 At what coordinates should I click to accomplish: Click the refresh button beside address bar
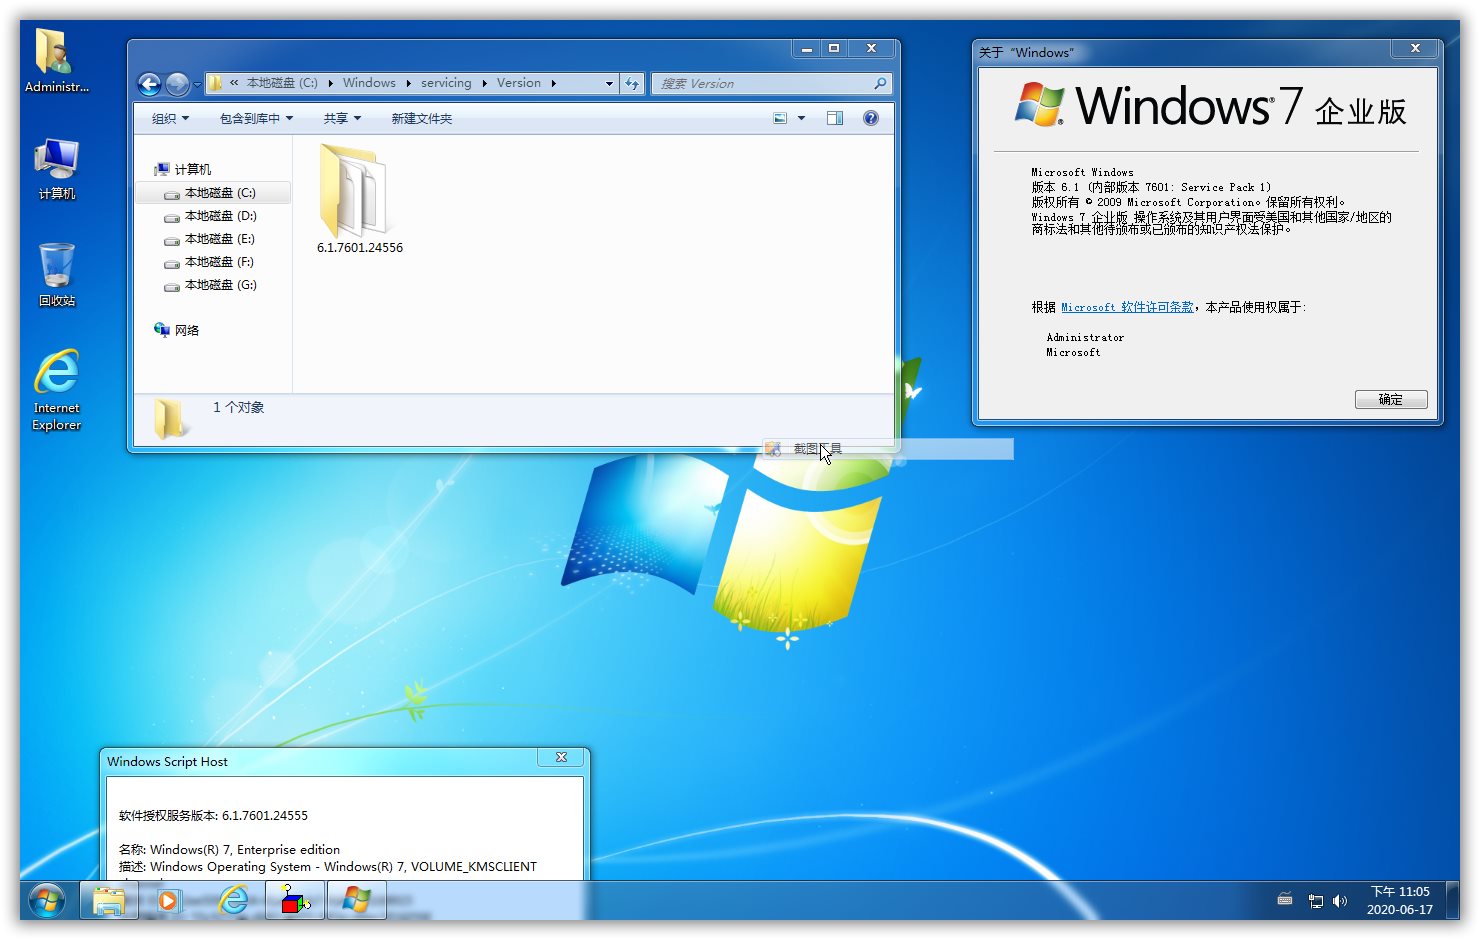click(x=632, y=84)
